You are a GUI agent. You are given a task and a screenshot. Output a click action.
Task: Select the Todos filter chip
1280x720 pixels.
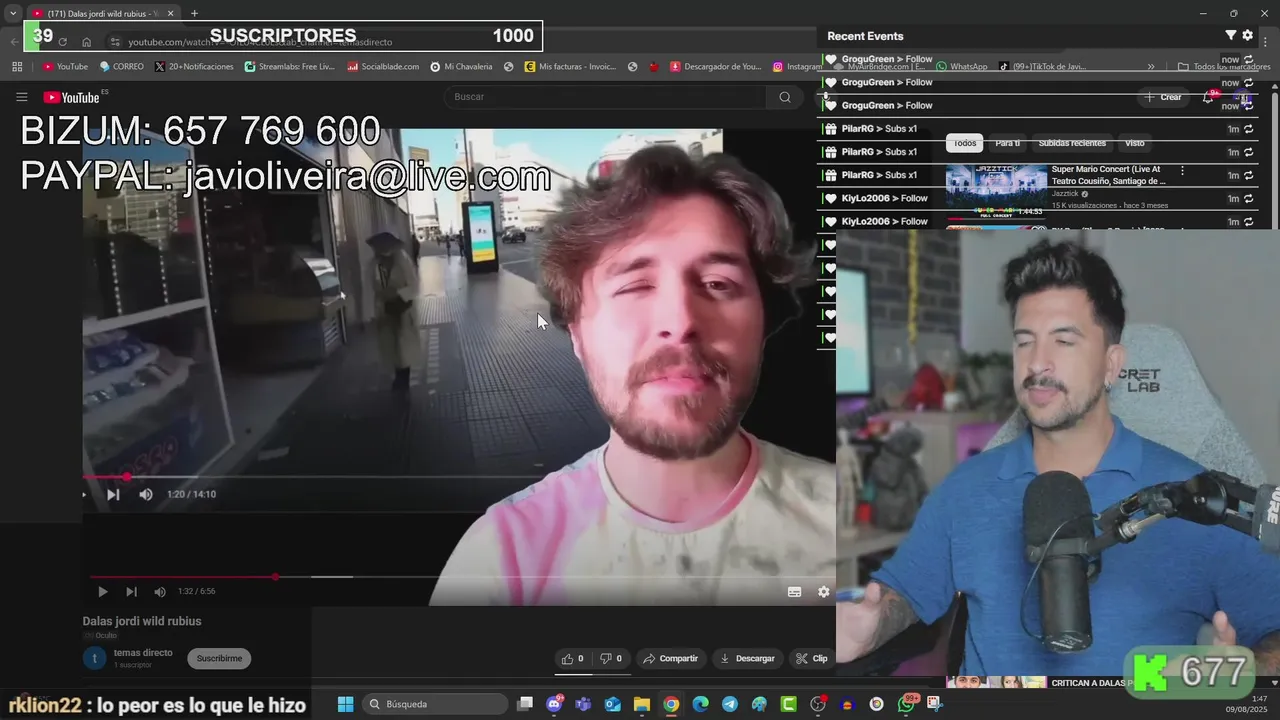pyautogui.click(x=965, y=143)
